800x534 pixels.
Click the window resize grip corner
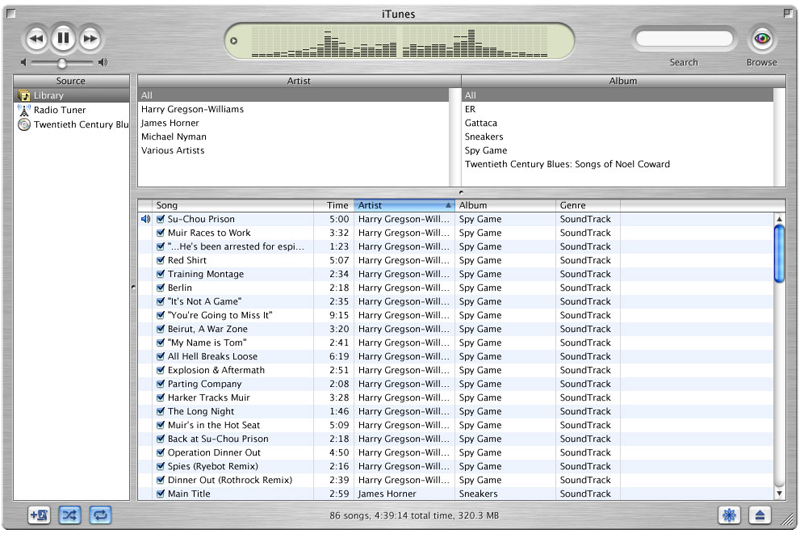click(x=788, y=520)
